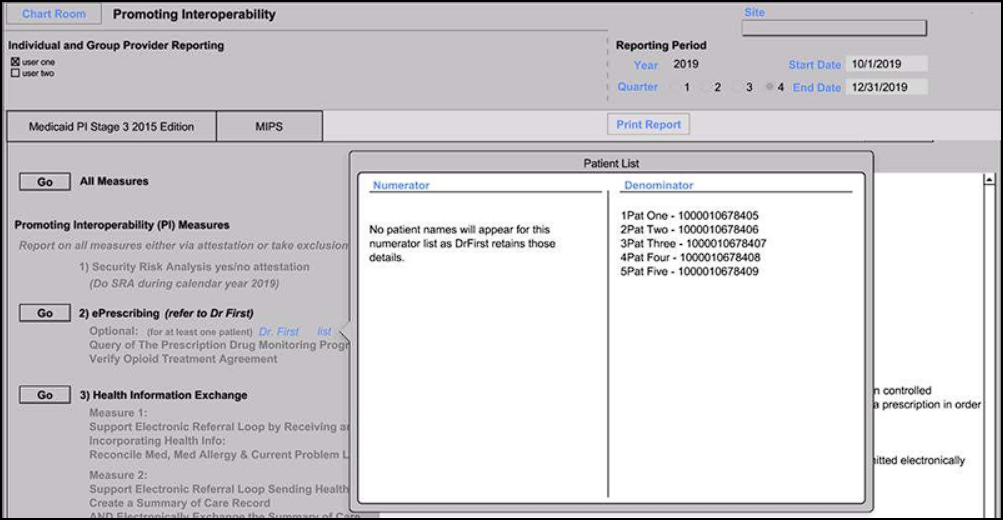Open the Medicaid PI Stage 3 2015 Edition tab
The height and width of the screenshot is (520, 1003).
pyautogui.click(x=111, y=127)
